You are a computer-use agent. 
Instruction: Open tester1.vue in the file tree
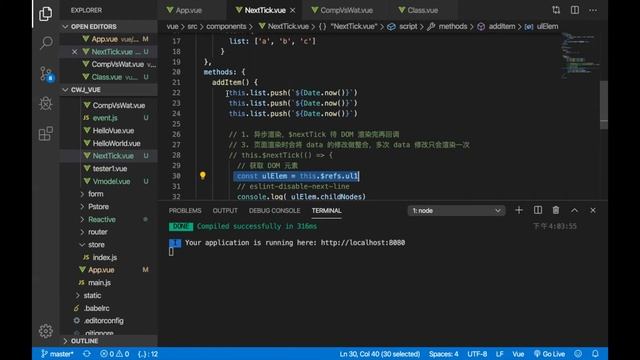pos(109,169)
